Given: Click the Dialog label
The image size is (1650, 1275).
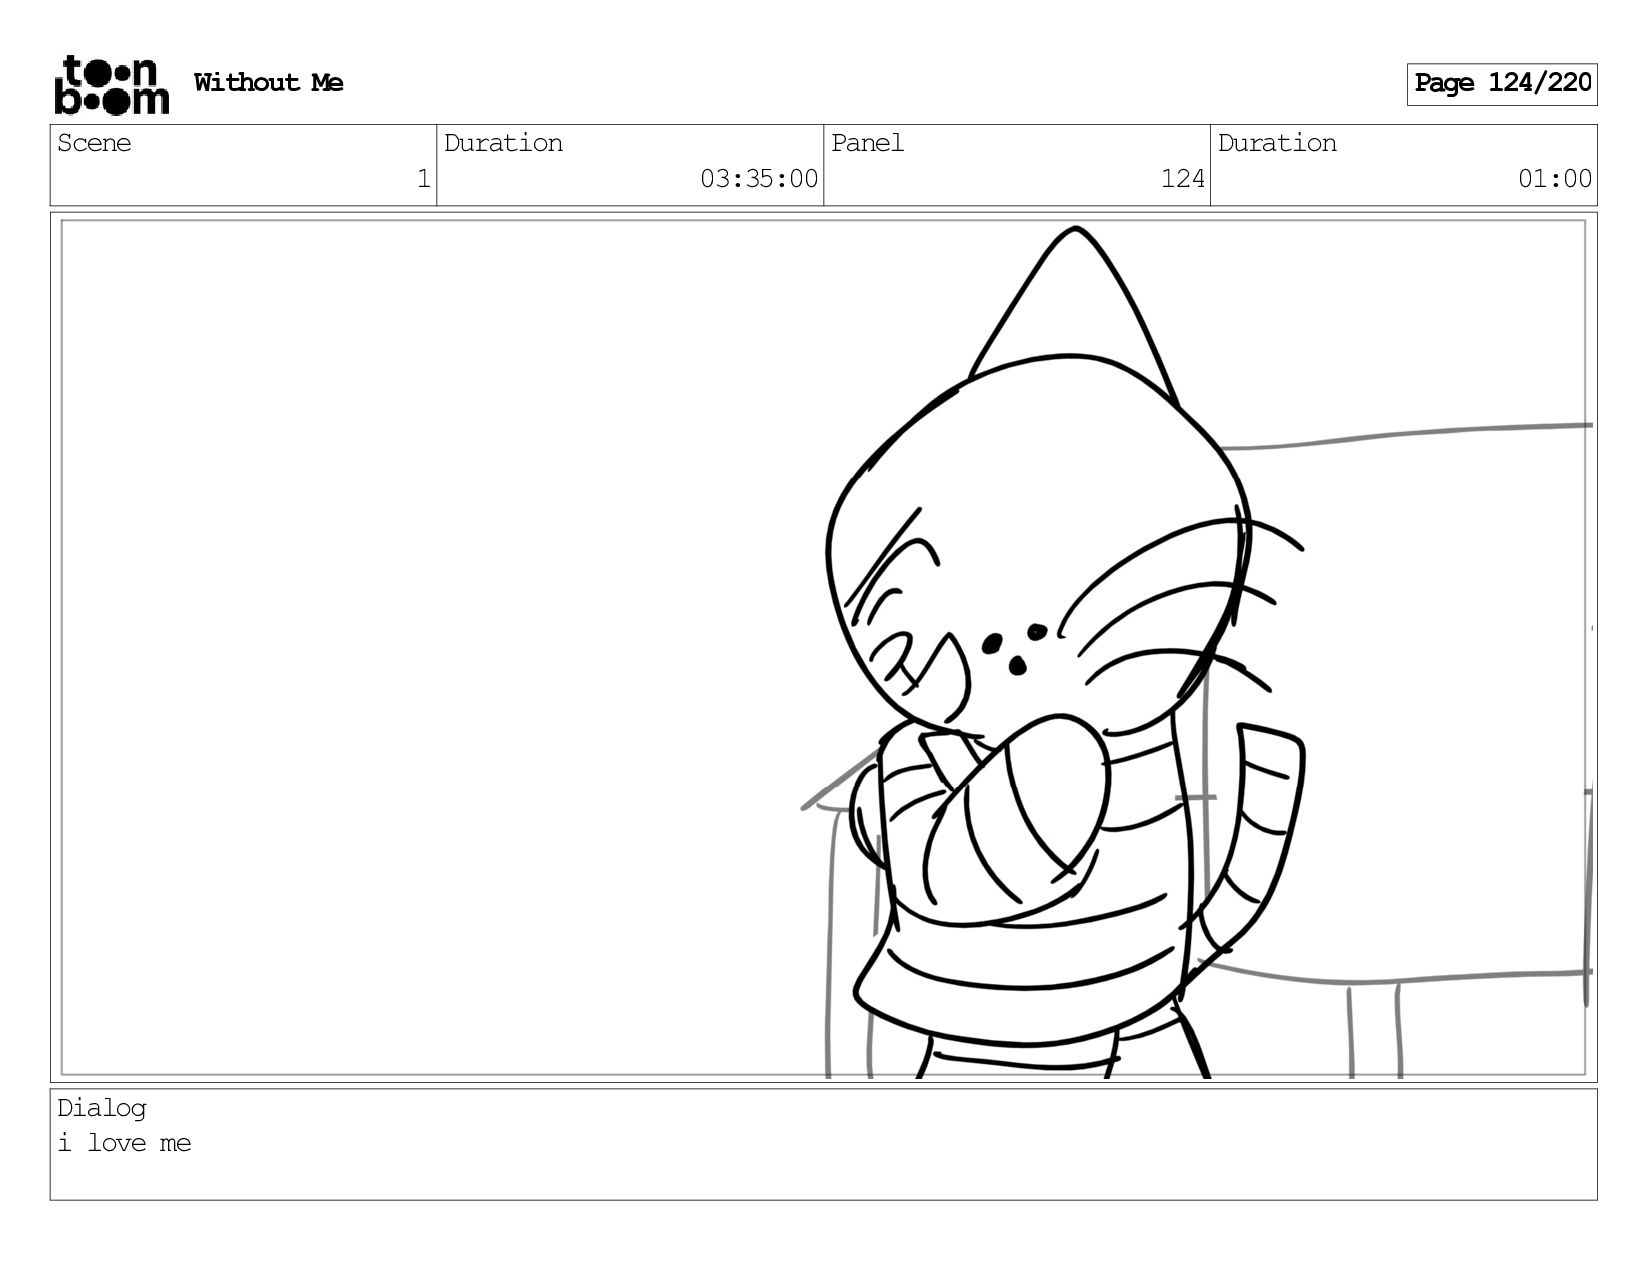Looking at the screenshot, I should (x=102, y=1108).
